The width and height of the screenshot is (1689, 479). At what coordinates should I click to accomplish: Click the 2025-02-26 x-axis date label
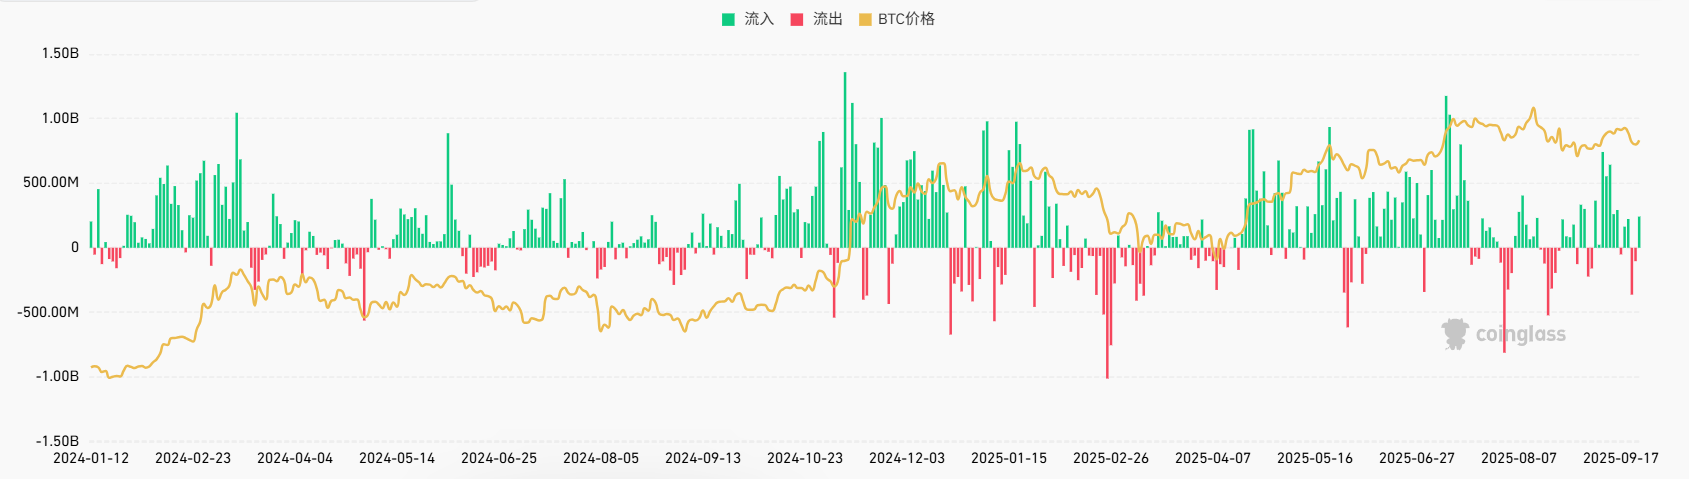pos(1111,458)
